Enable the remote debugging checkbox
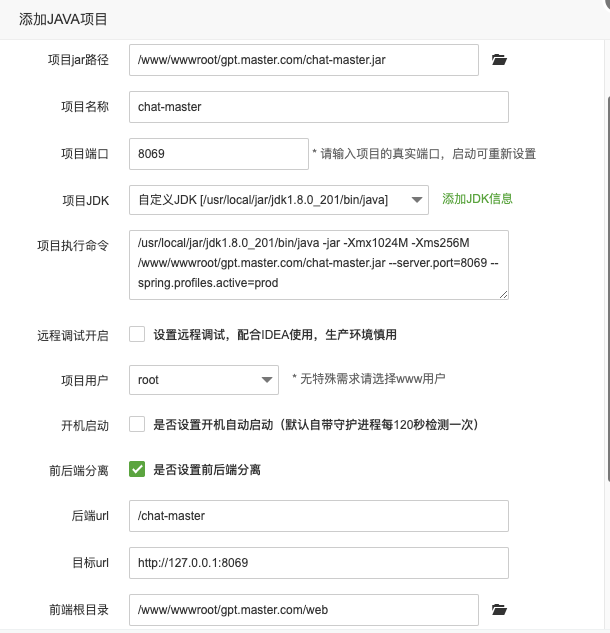Image resolution: width=610 pixels, height=633 pixels. (137, 334)
